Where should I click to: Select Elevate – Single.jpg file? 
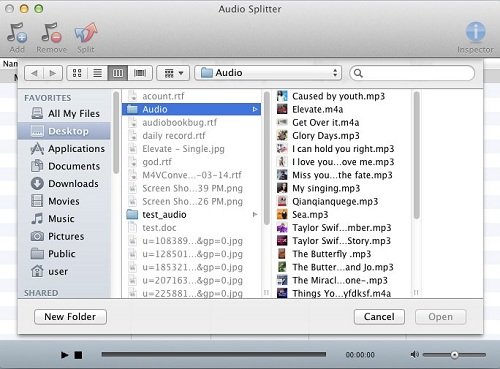coord(191,149)
